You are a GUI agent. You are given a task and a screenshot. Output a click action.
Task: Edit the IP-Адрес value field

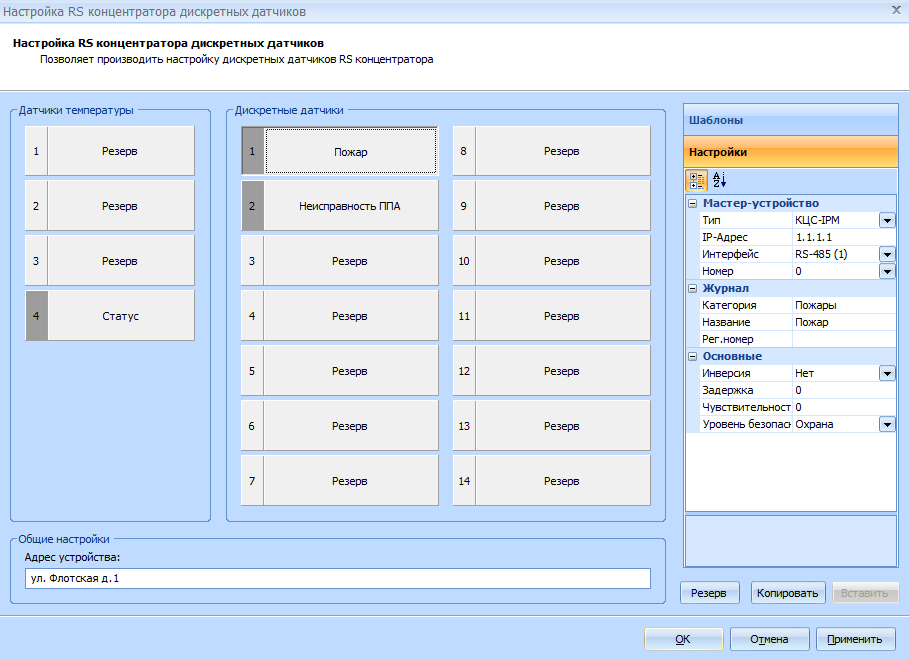coord(843,238)
